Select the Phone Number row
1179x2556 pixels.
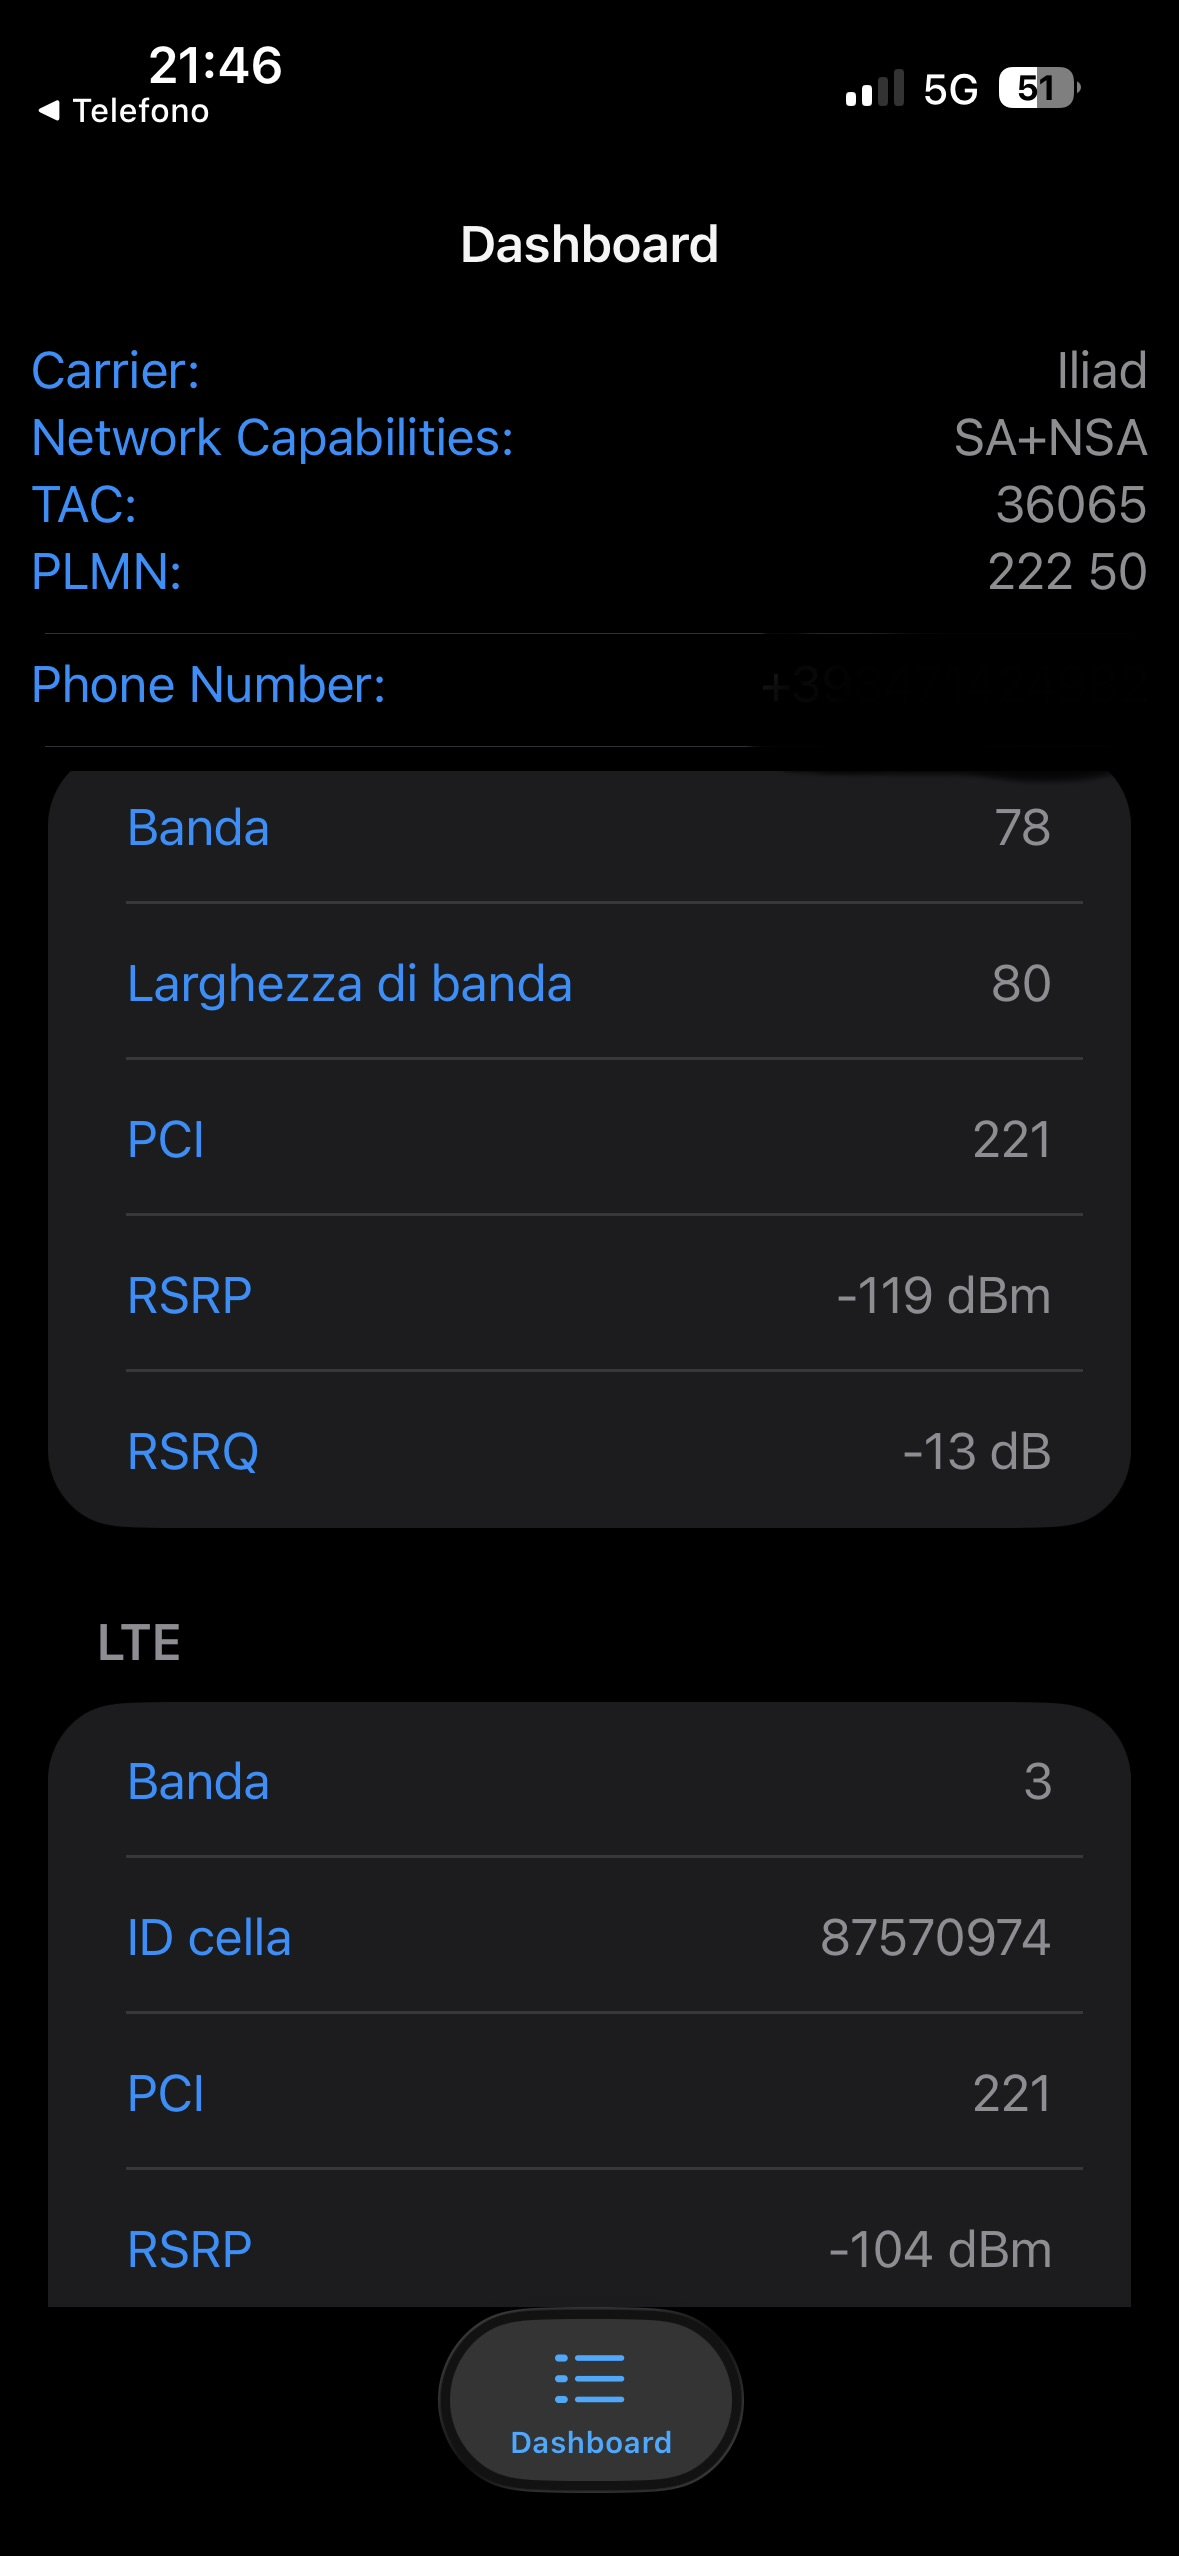(589, 686)
